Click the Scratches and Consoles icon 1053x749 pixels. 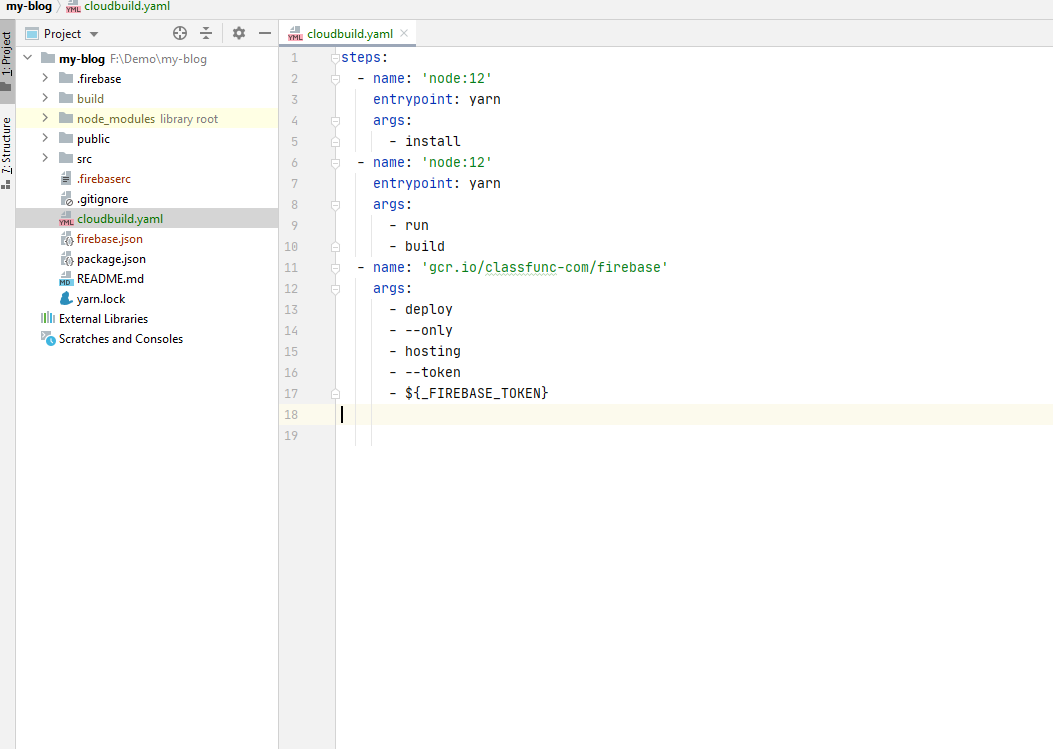pyautogui.click(x=47, y=339)
